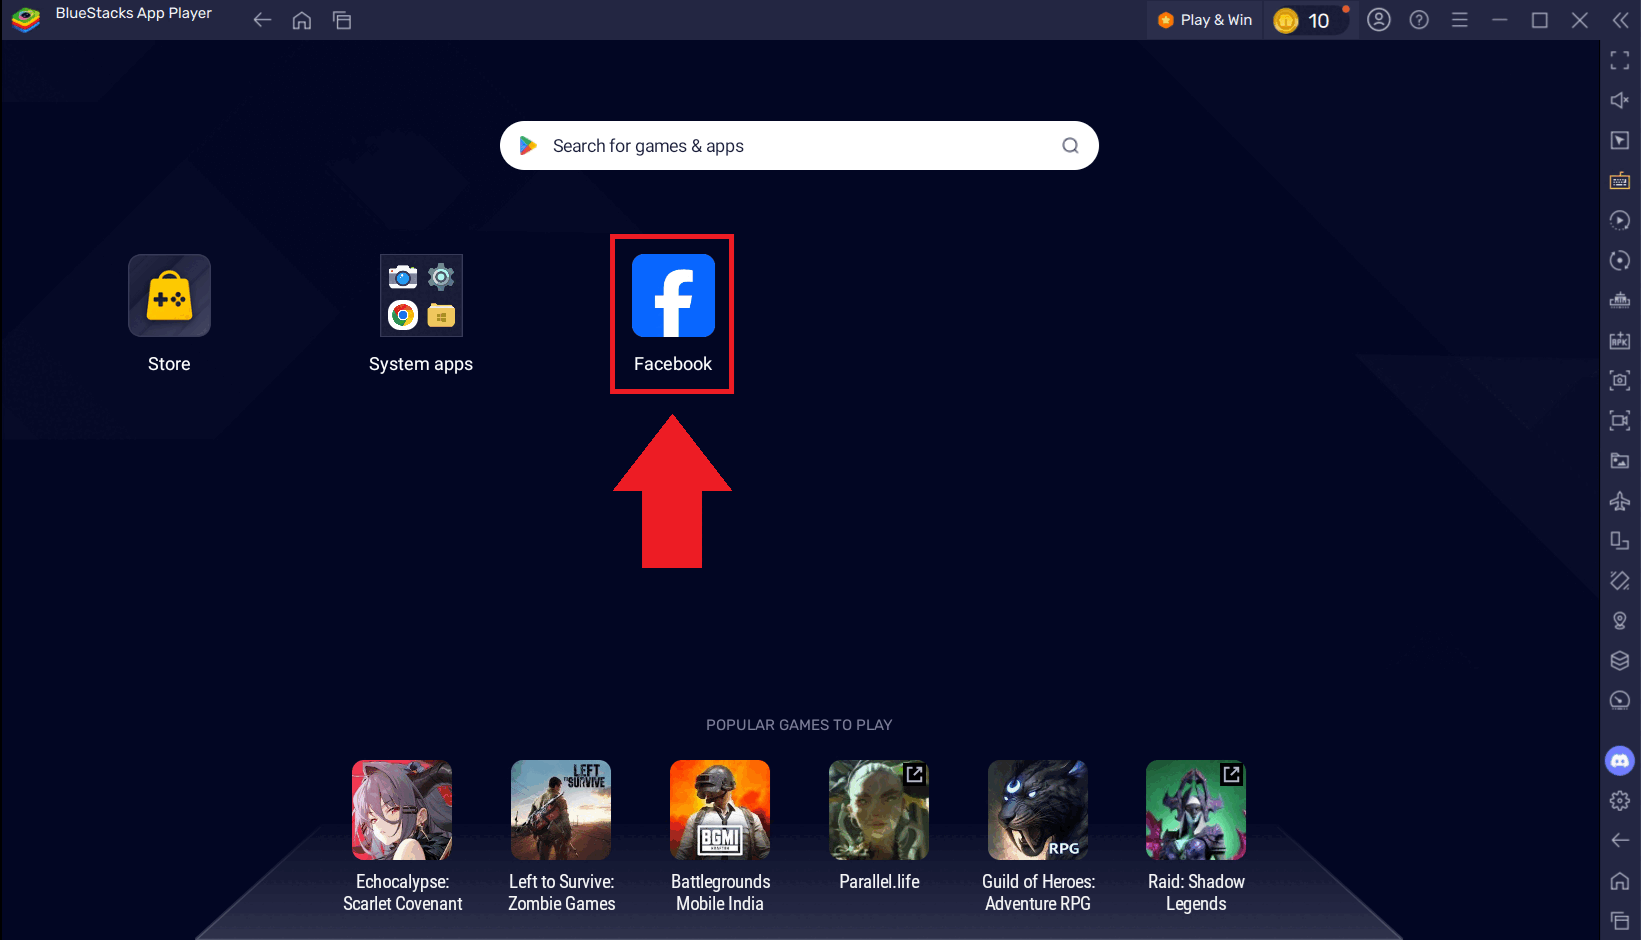Open the performance gauge icon

1620,700
